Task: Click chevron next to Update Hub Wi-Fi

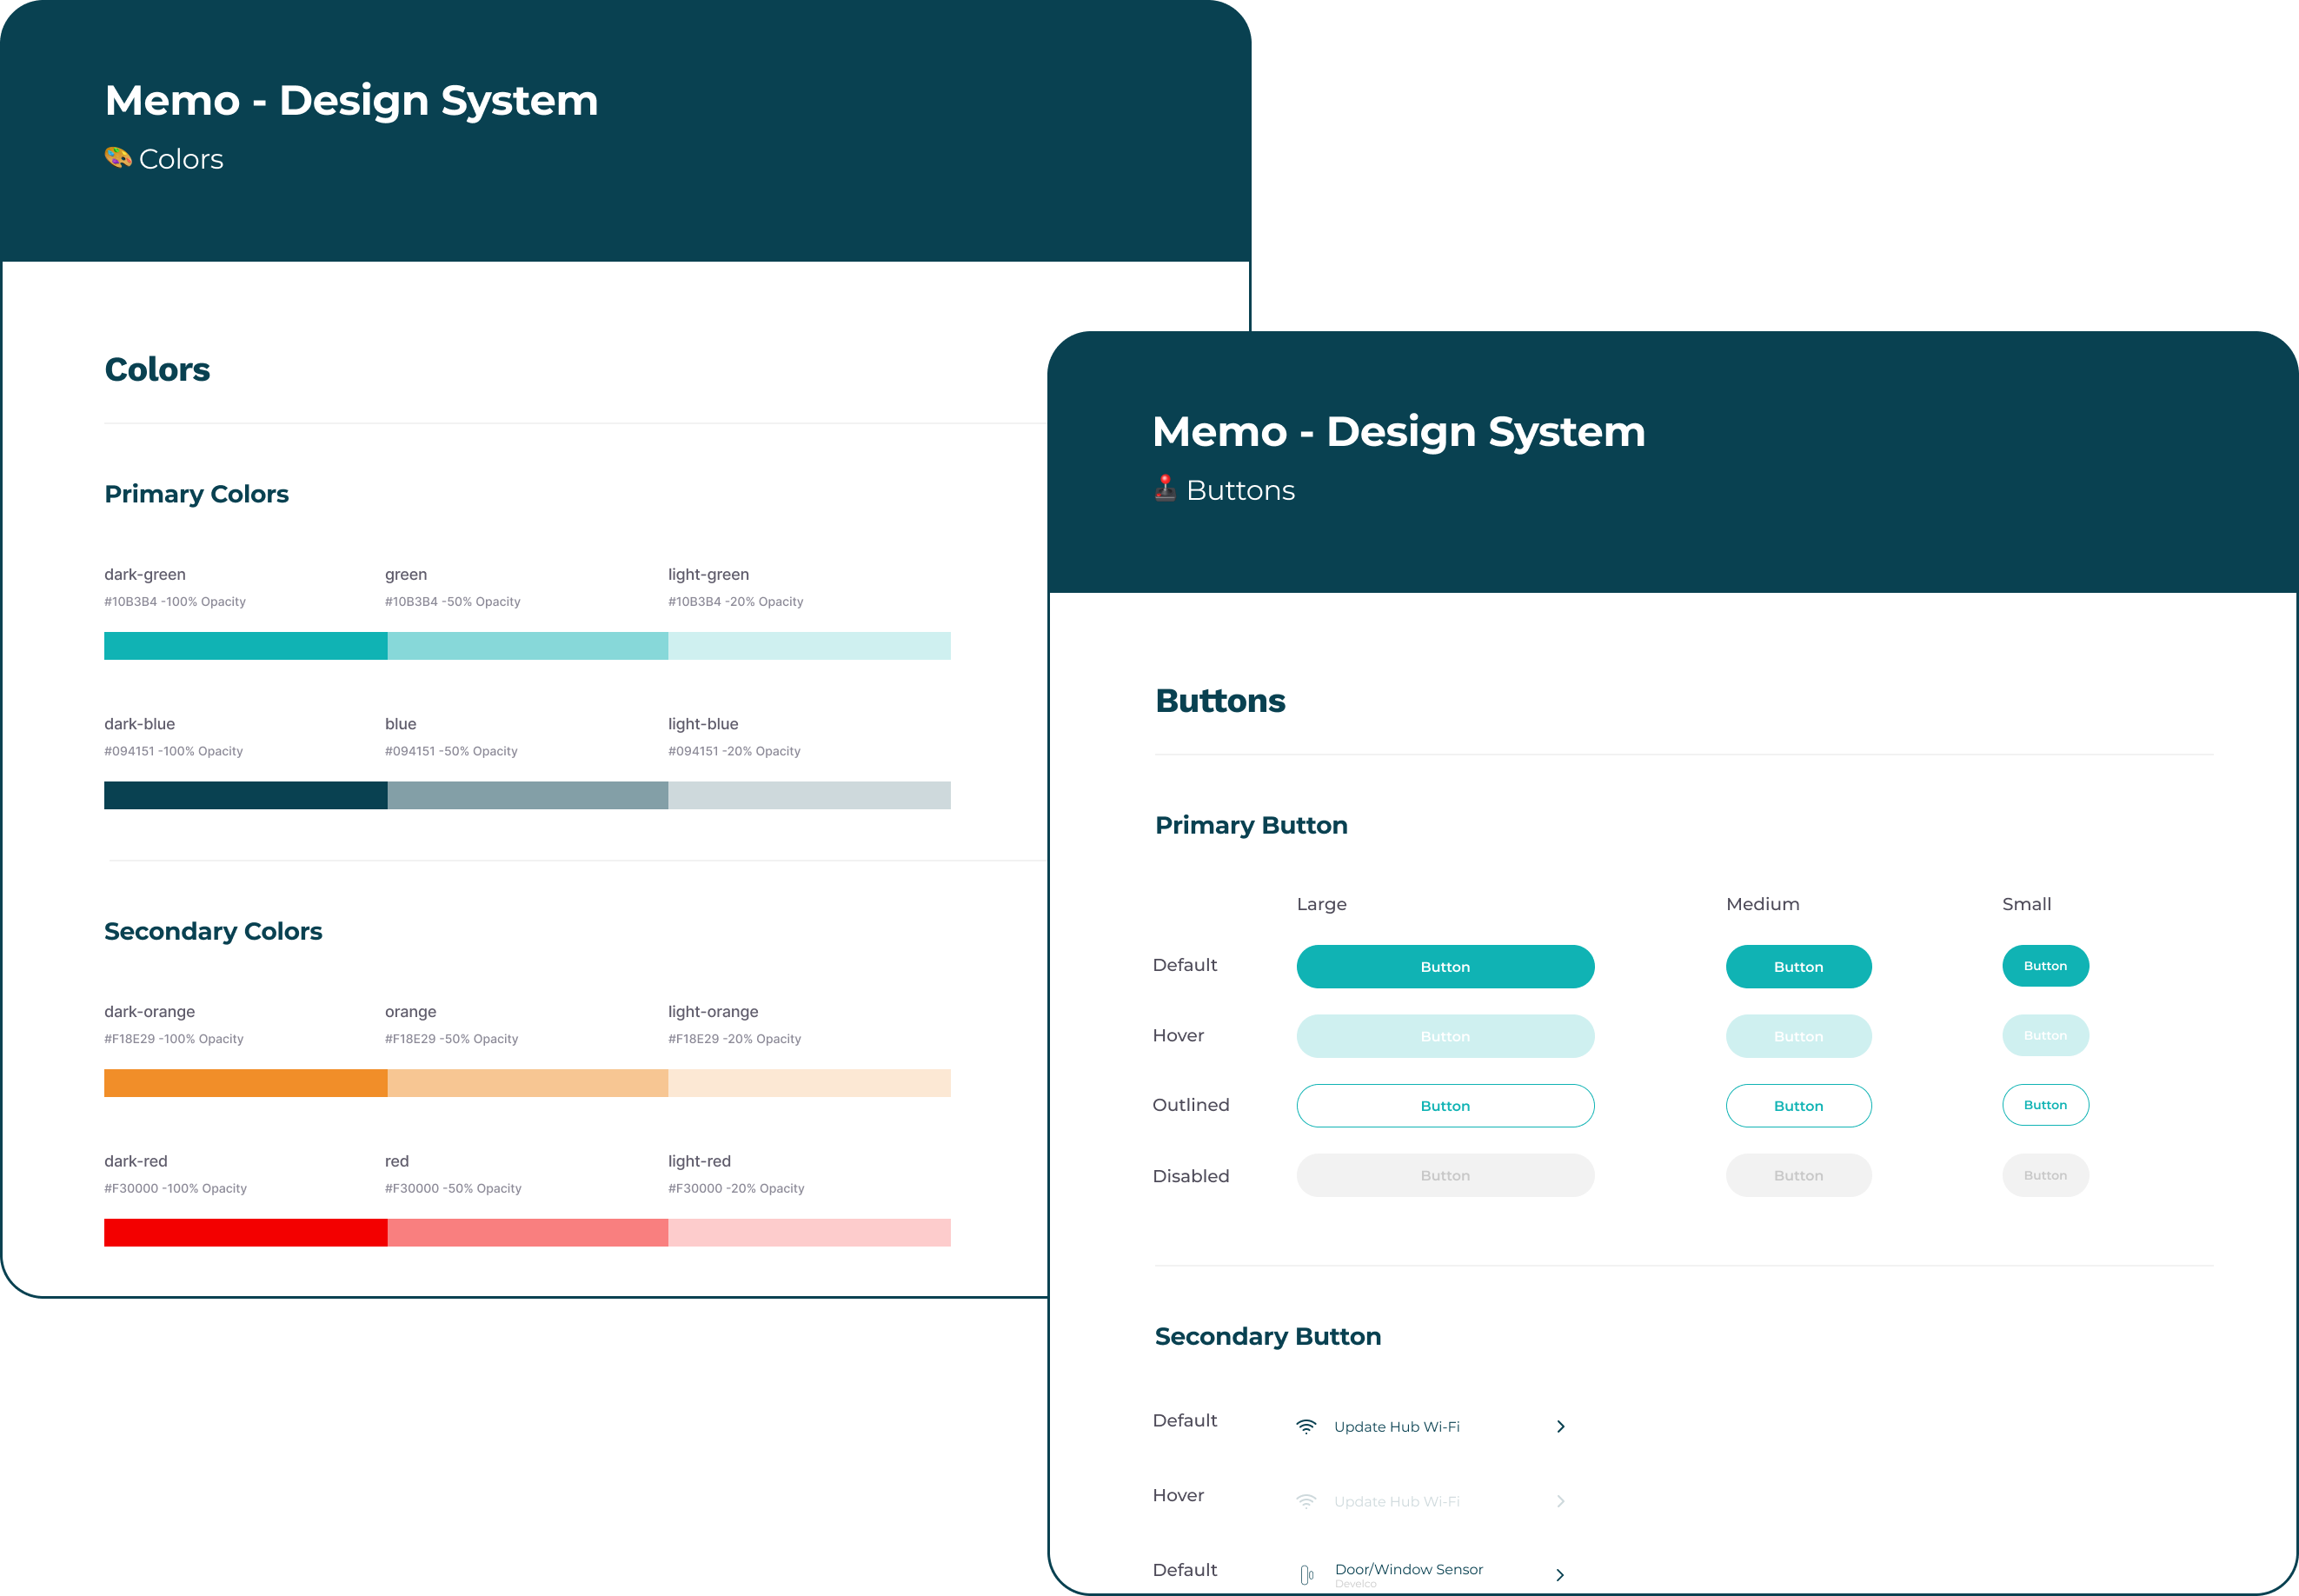Action: click(x=1560, y=1427)
